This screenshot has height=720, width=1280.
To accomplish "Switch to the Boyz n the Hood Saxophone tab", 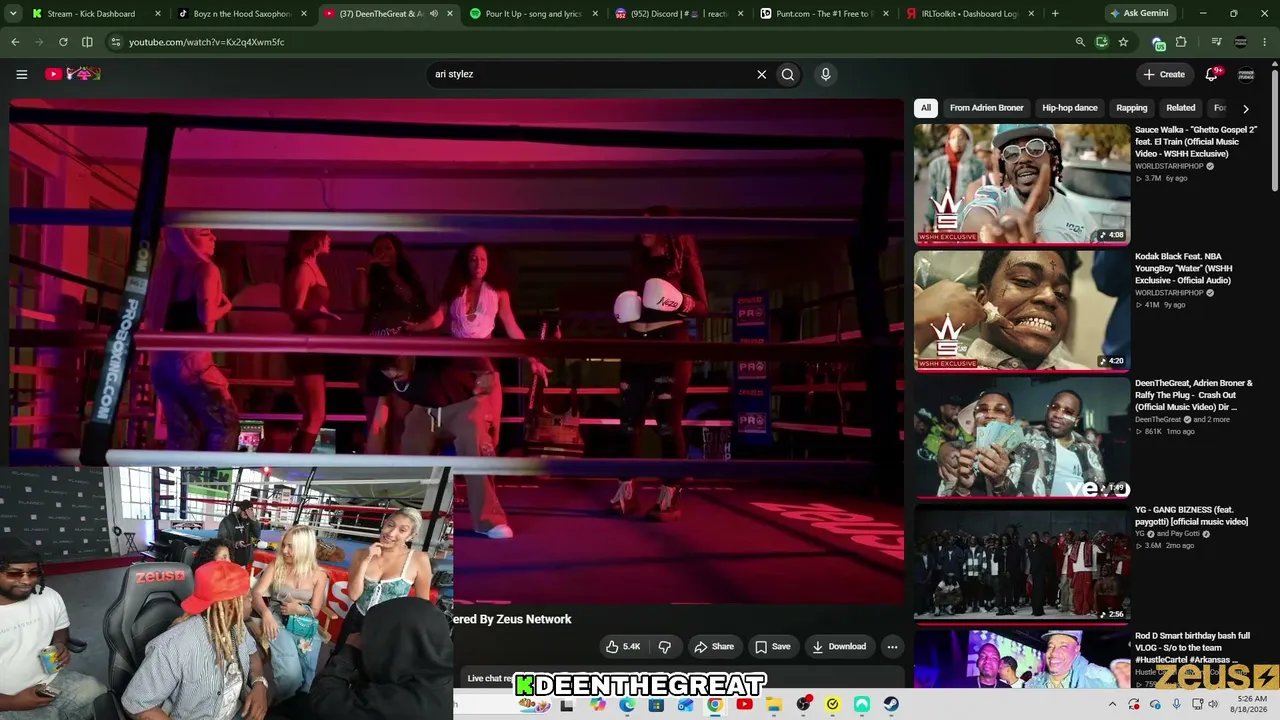I will pyautogui.click(x=243, y=14).
